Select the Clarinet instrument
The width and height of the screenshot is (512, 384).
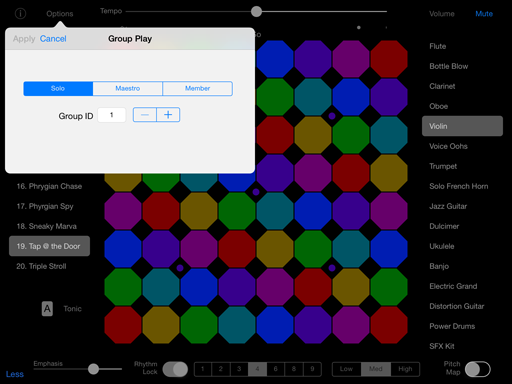tap(462, 86)
